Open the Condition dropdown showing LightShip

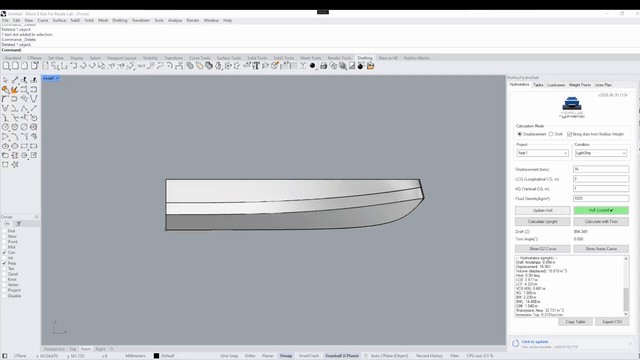click(601, 153)
